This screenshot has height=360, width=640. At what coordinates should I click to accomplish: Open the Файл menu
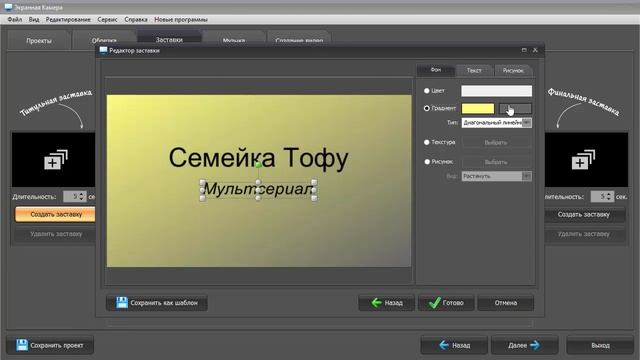pyautogui.click(x=15, y=19)
